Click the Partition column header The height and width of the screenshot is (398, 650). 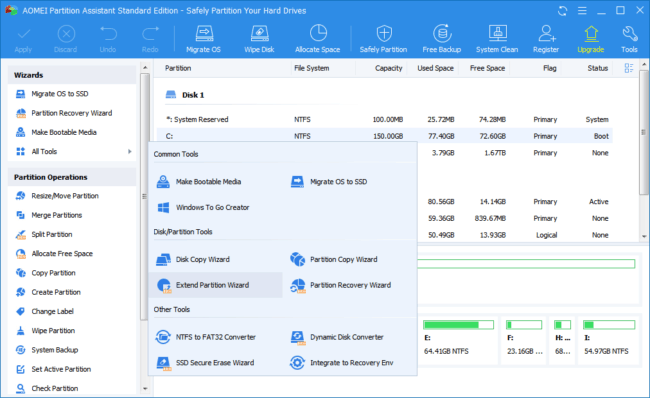(x=178, y=68)
